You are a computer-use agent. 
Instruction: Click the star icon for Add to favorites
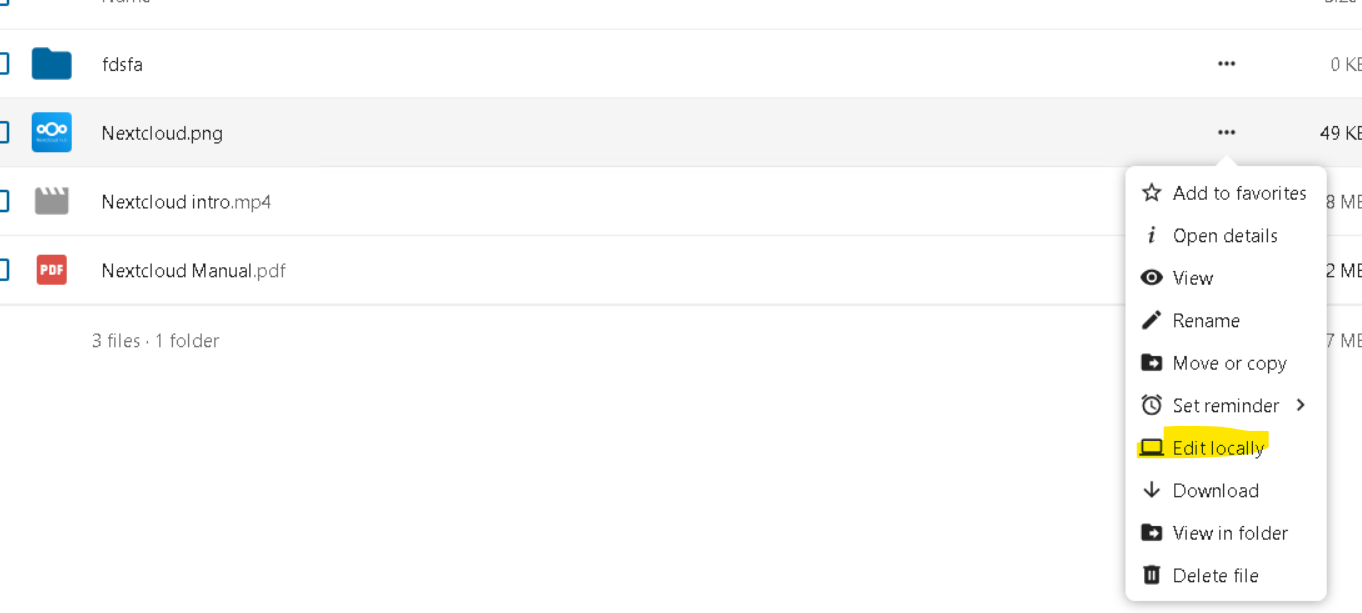pos(1152,193)
